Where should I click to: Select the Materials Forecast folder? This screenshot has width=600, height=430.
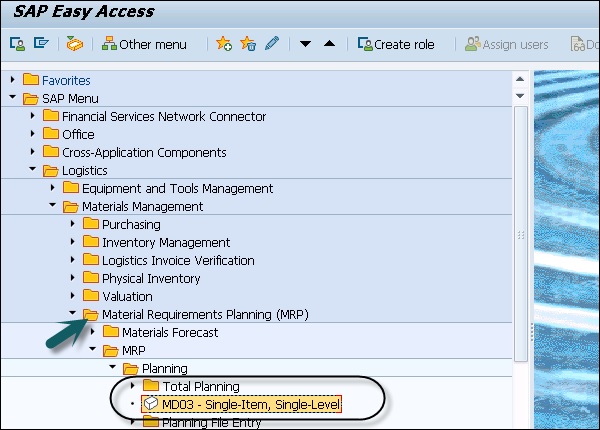(x=169, y=332)
